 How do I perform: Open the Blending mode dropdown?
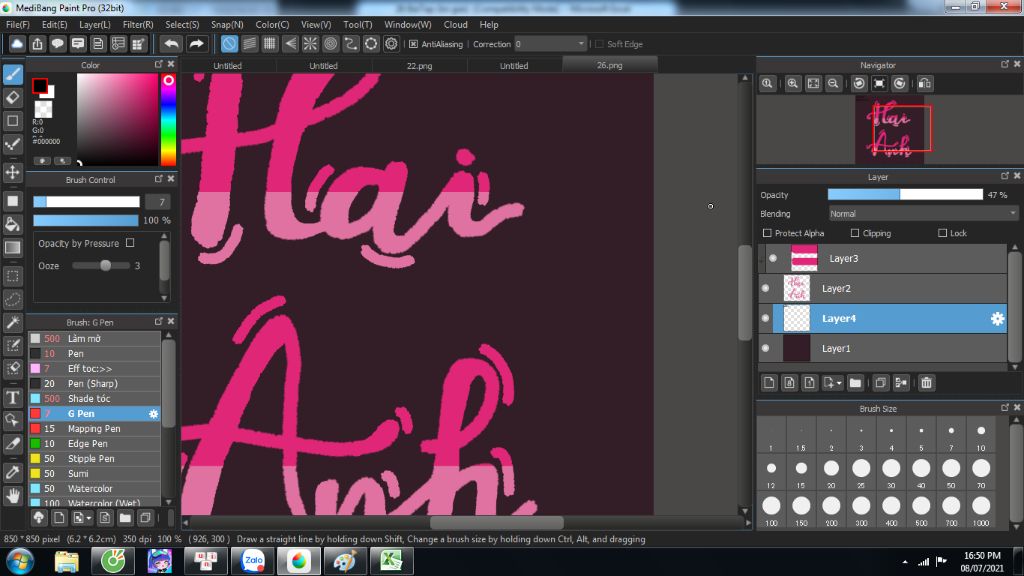pyautogui.click(x=923, y=214)
